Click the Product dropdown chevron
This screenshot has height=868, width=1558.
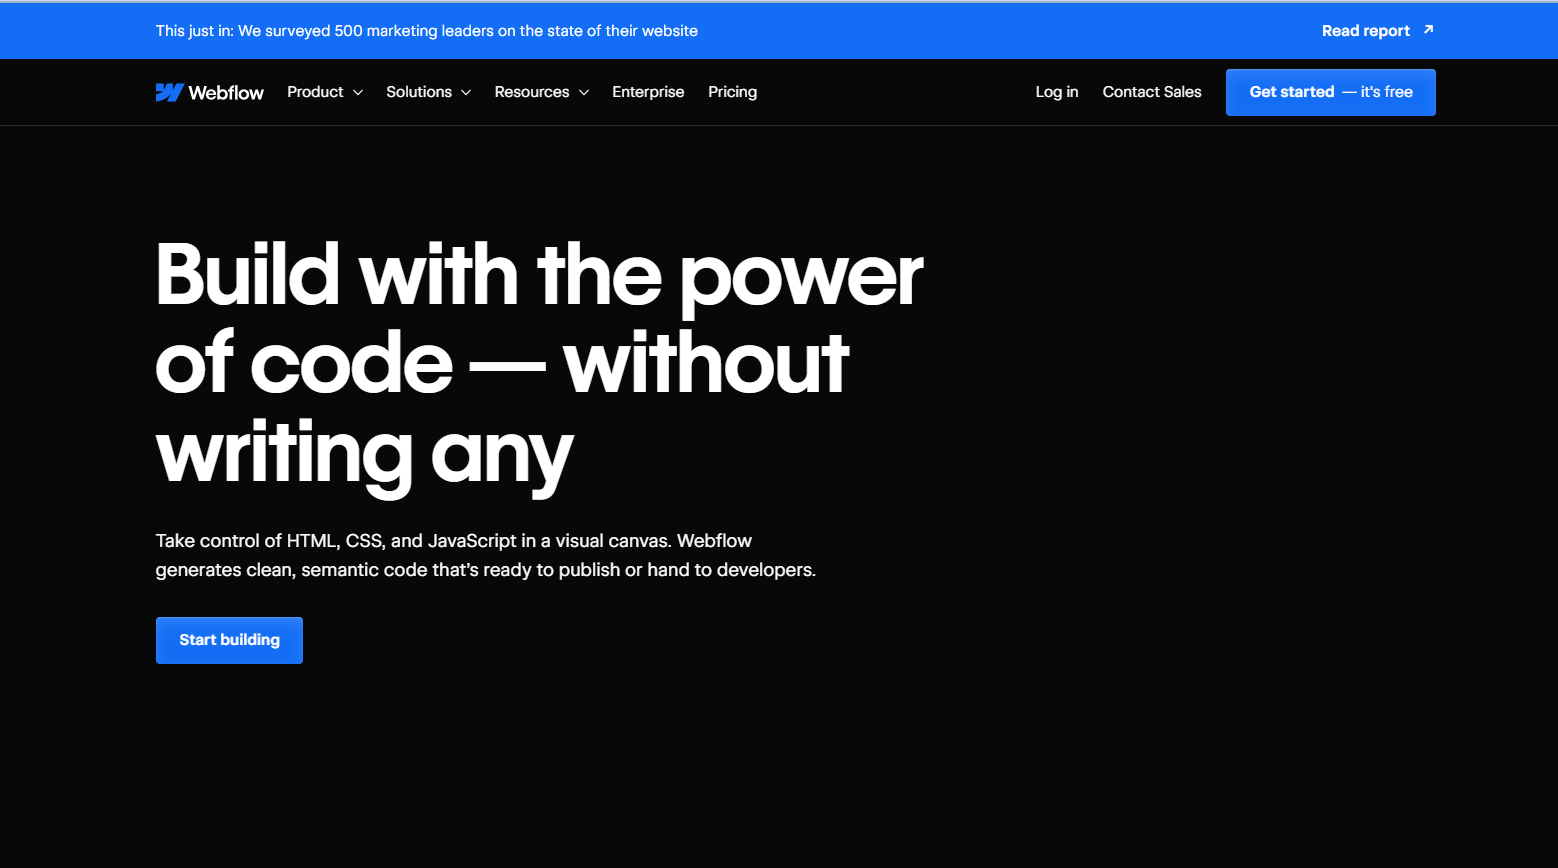(x=360, y=92)
